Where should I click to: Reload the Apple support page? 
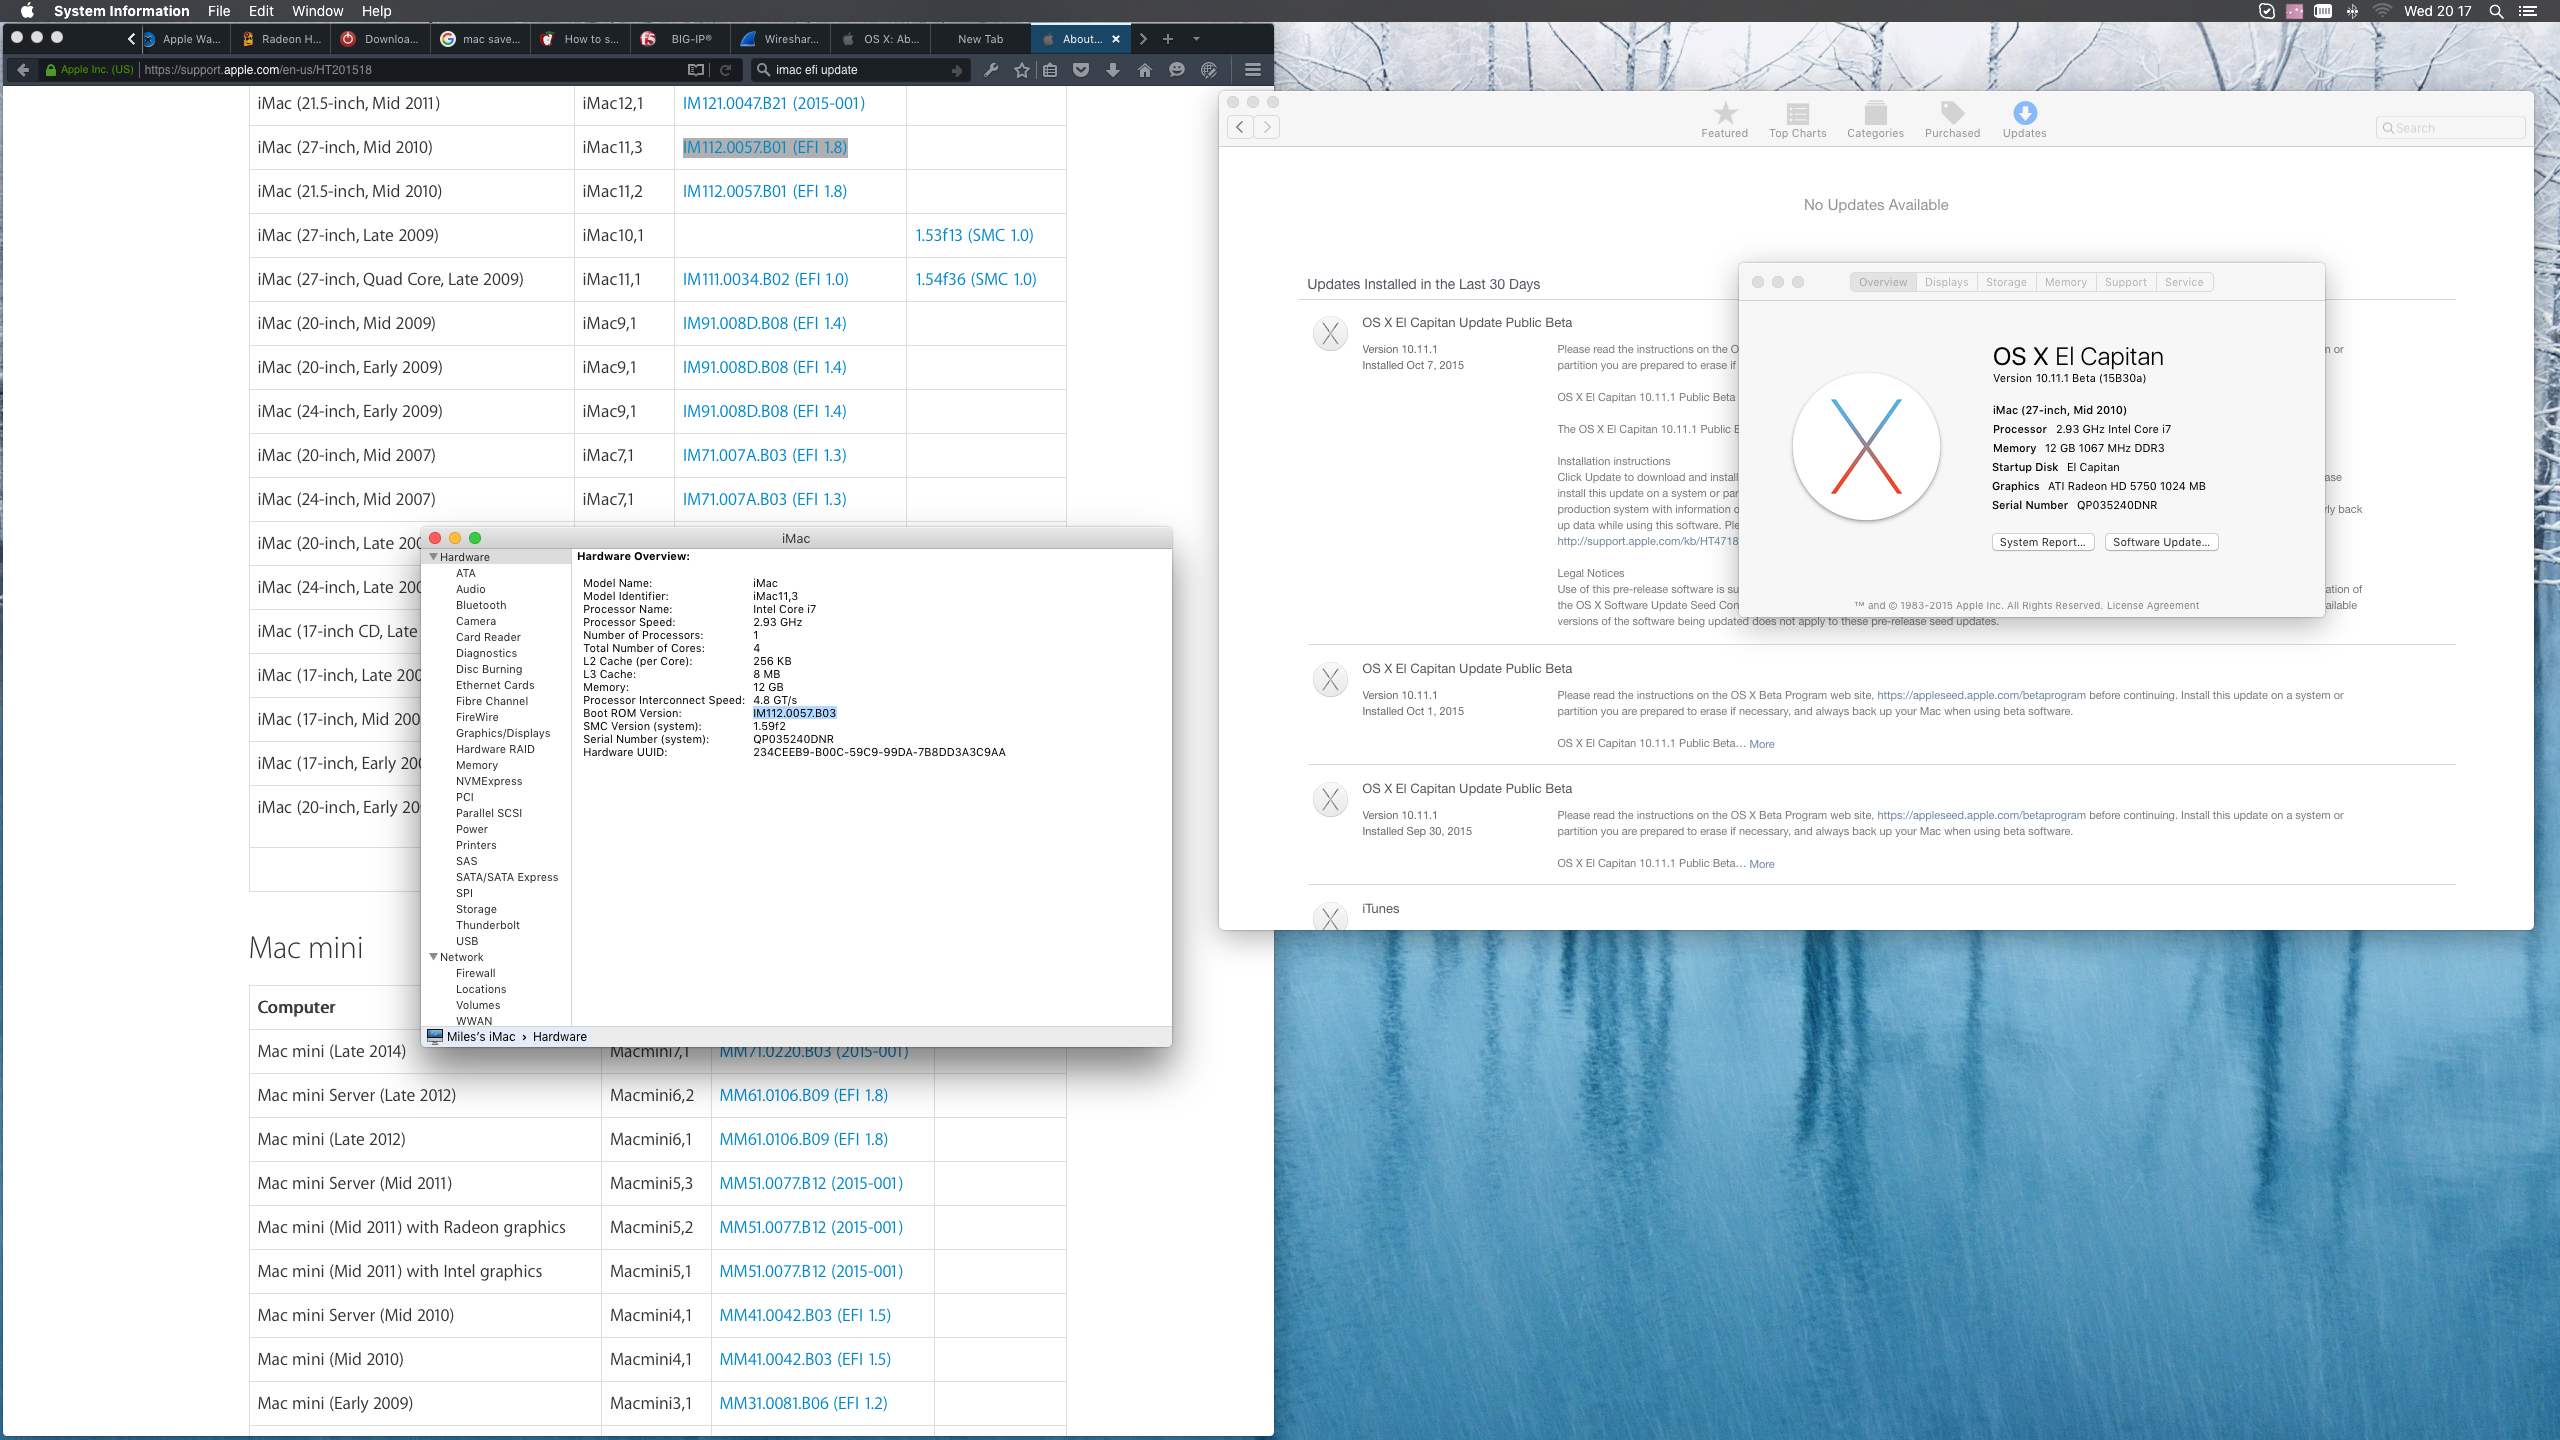726,70
